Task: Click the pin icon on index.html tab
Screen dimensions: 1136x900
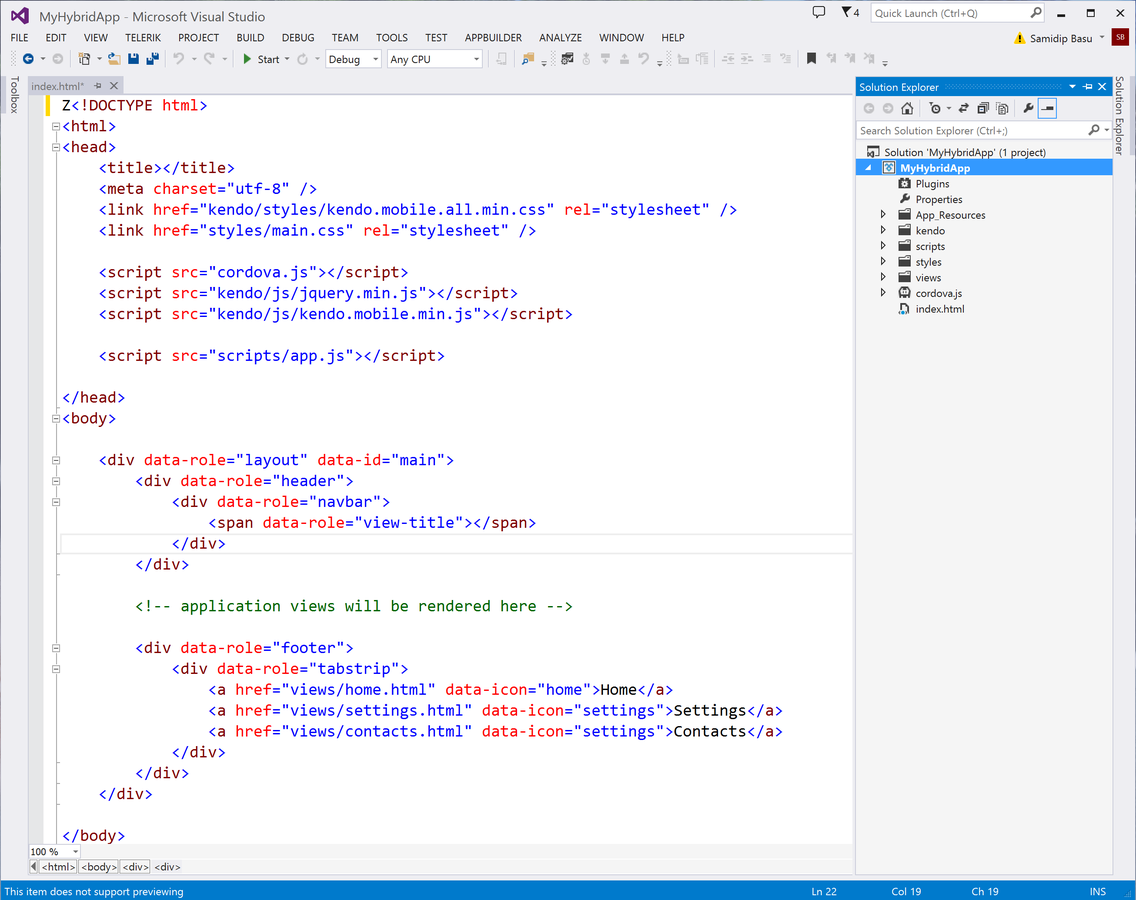Action: (x=98, y=86)
